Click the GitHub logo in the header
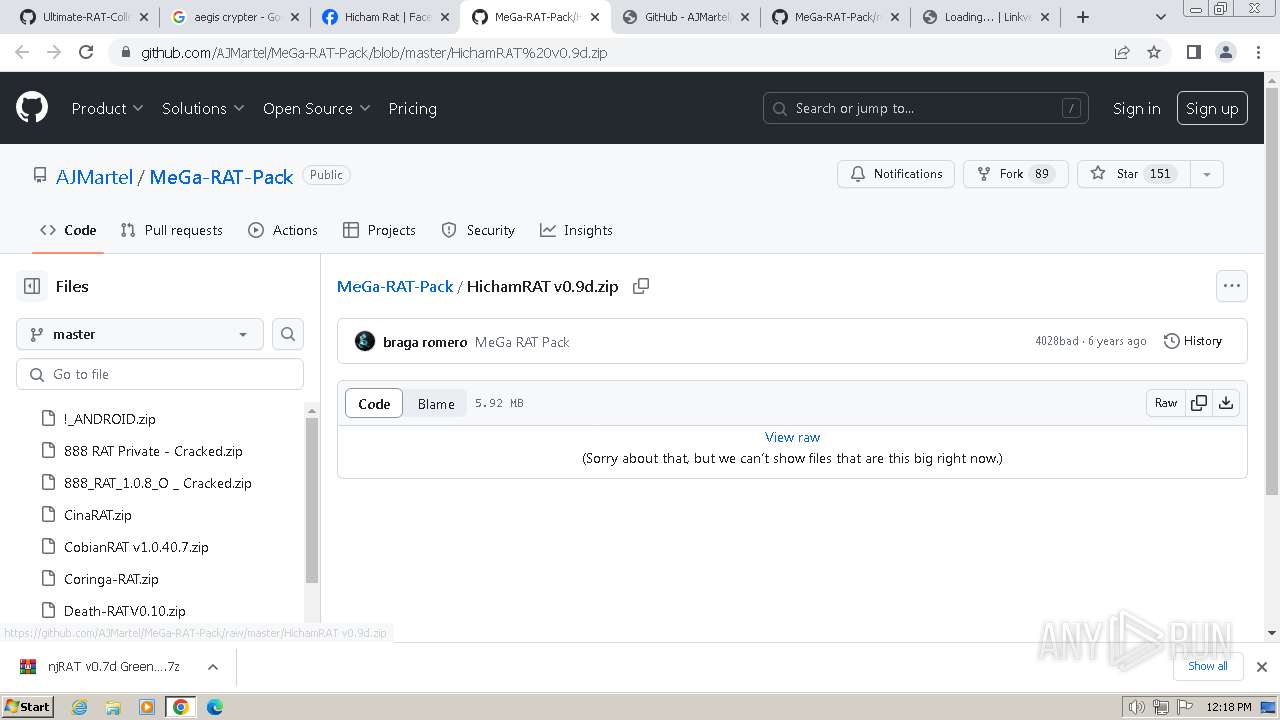This screenshot has height=720, width=1280. 32,108
